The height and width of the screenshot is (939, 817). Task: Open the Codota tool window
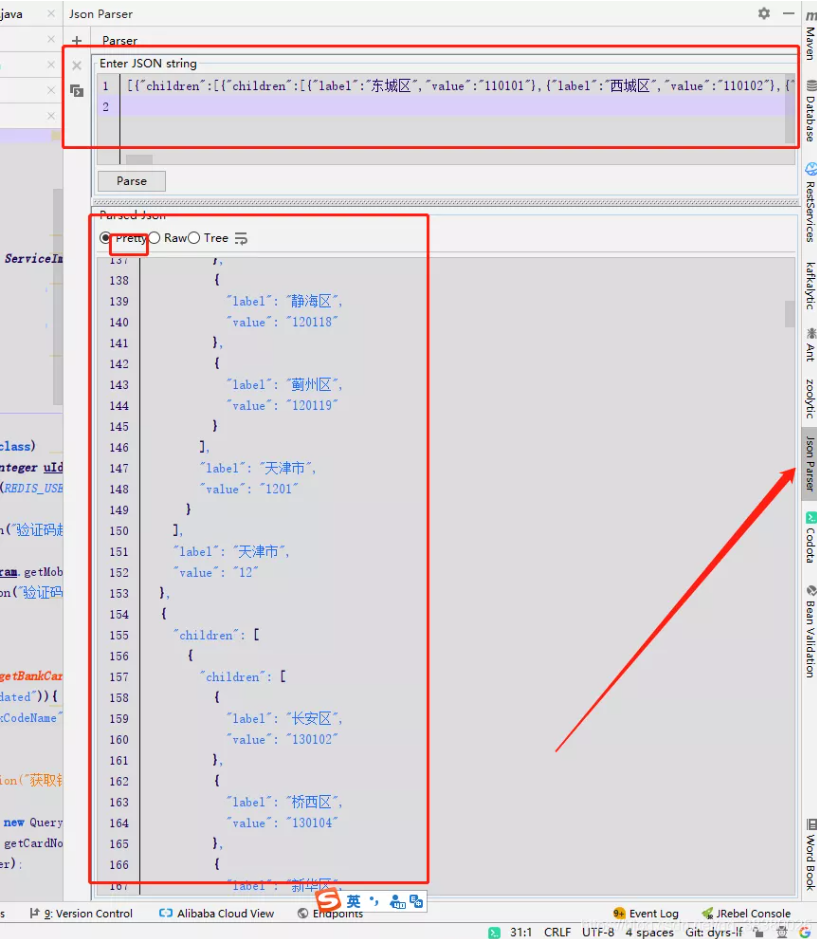pos(810,538)
